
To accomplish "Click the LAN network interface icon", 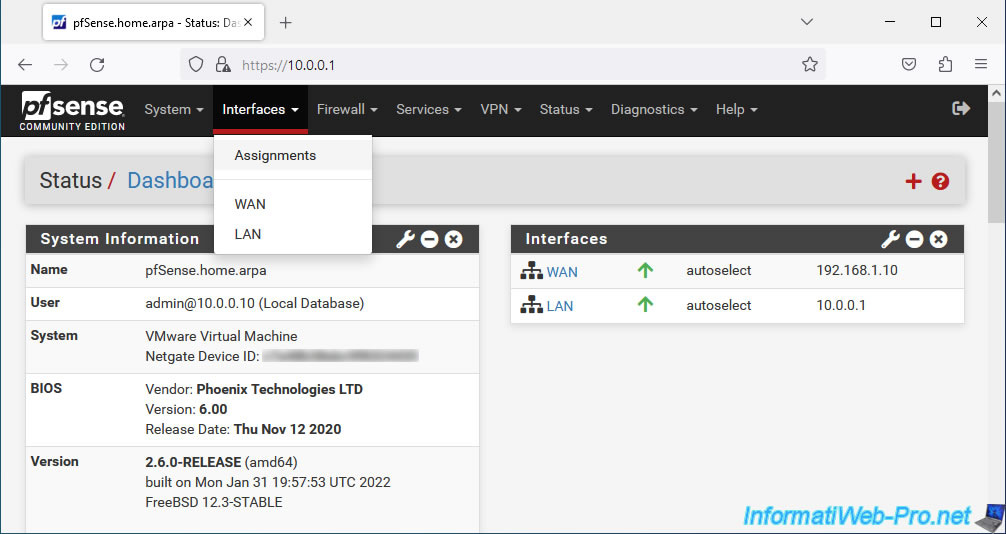I will click(531, 306).
